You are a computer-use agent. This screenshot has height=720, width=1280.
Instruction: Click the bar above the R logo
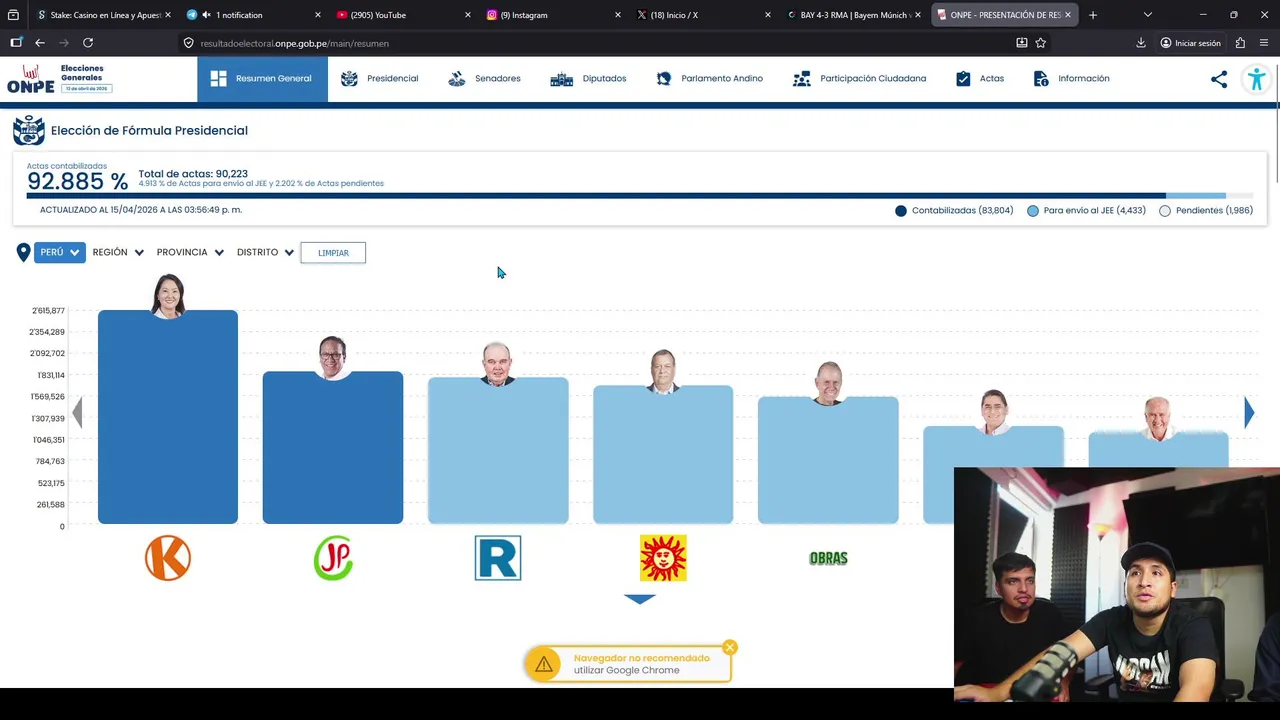pos(498,450)
